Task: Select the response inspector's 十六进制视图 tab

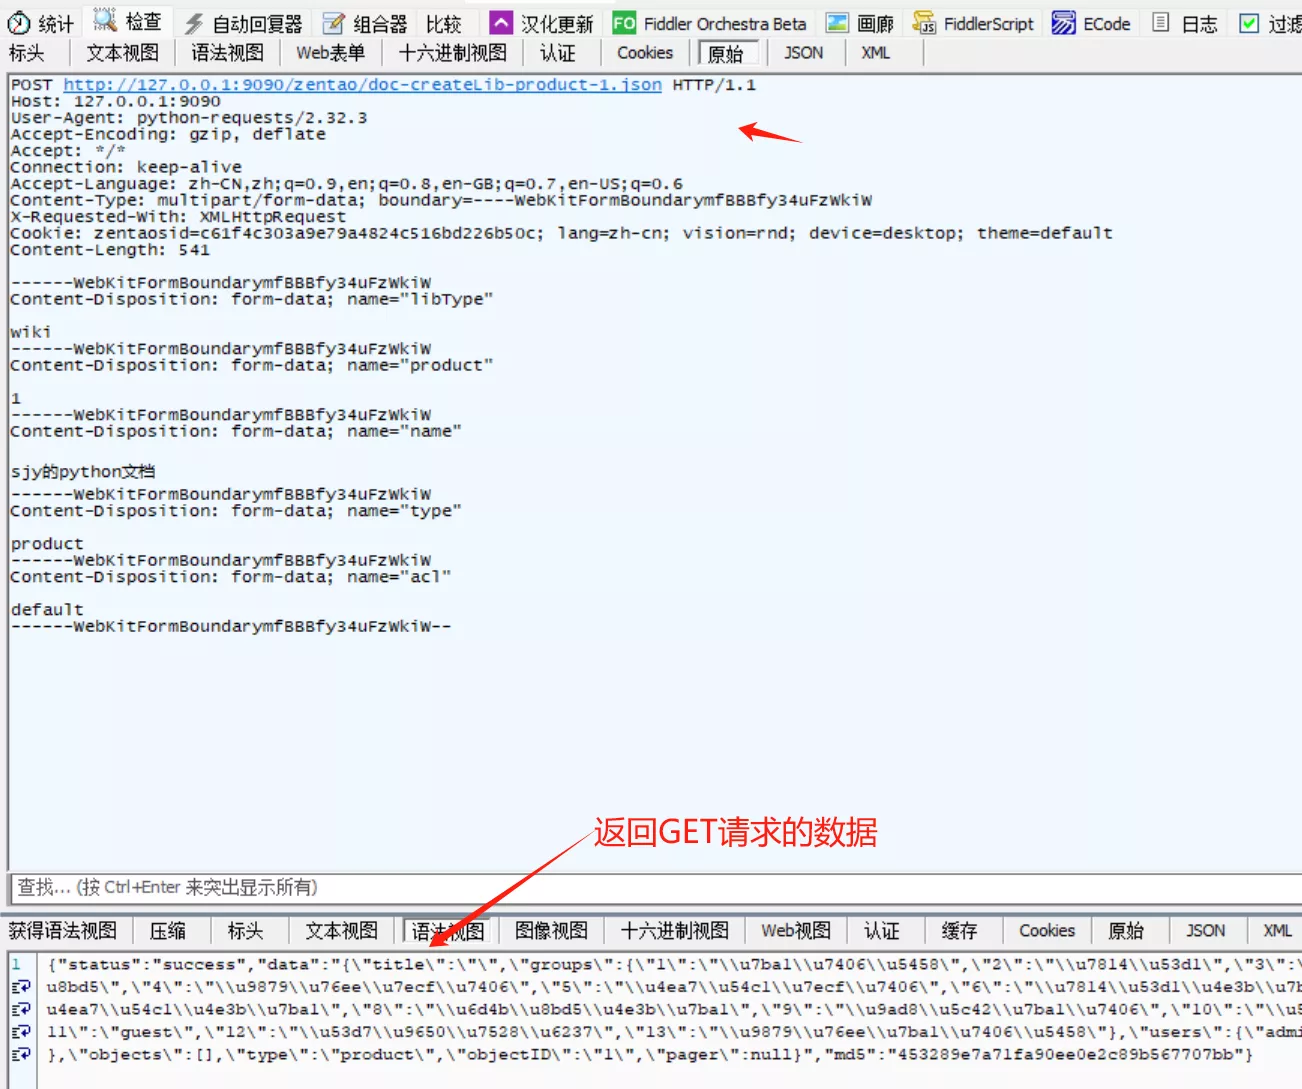Action: click(x=675, y=931)
